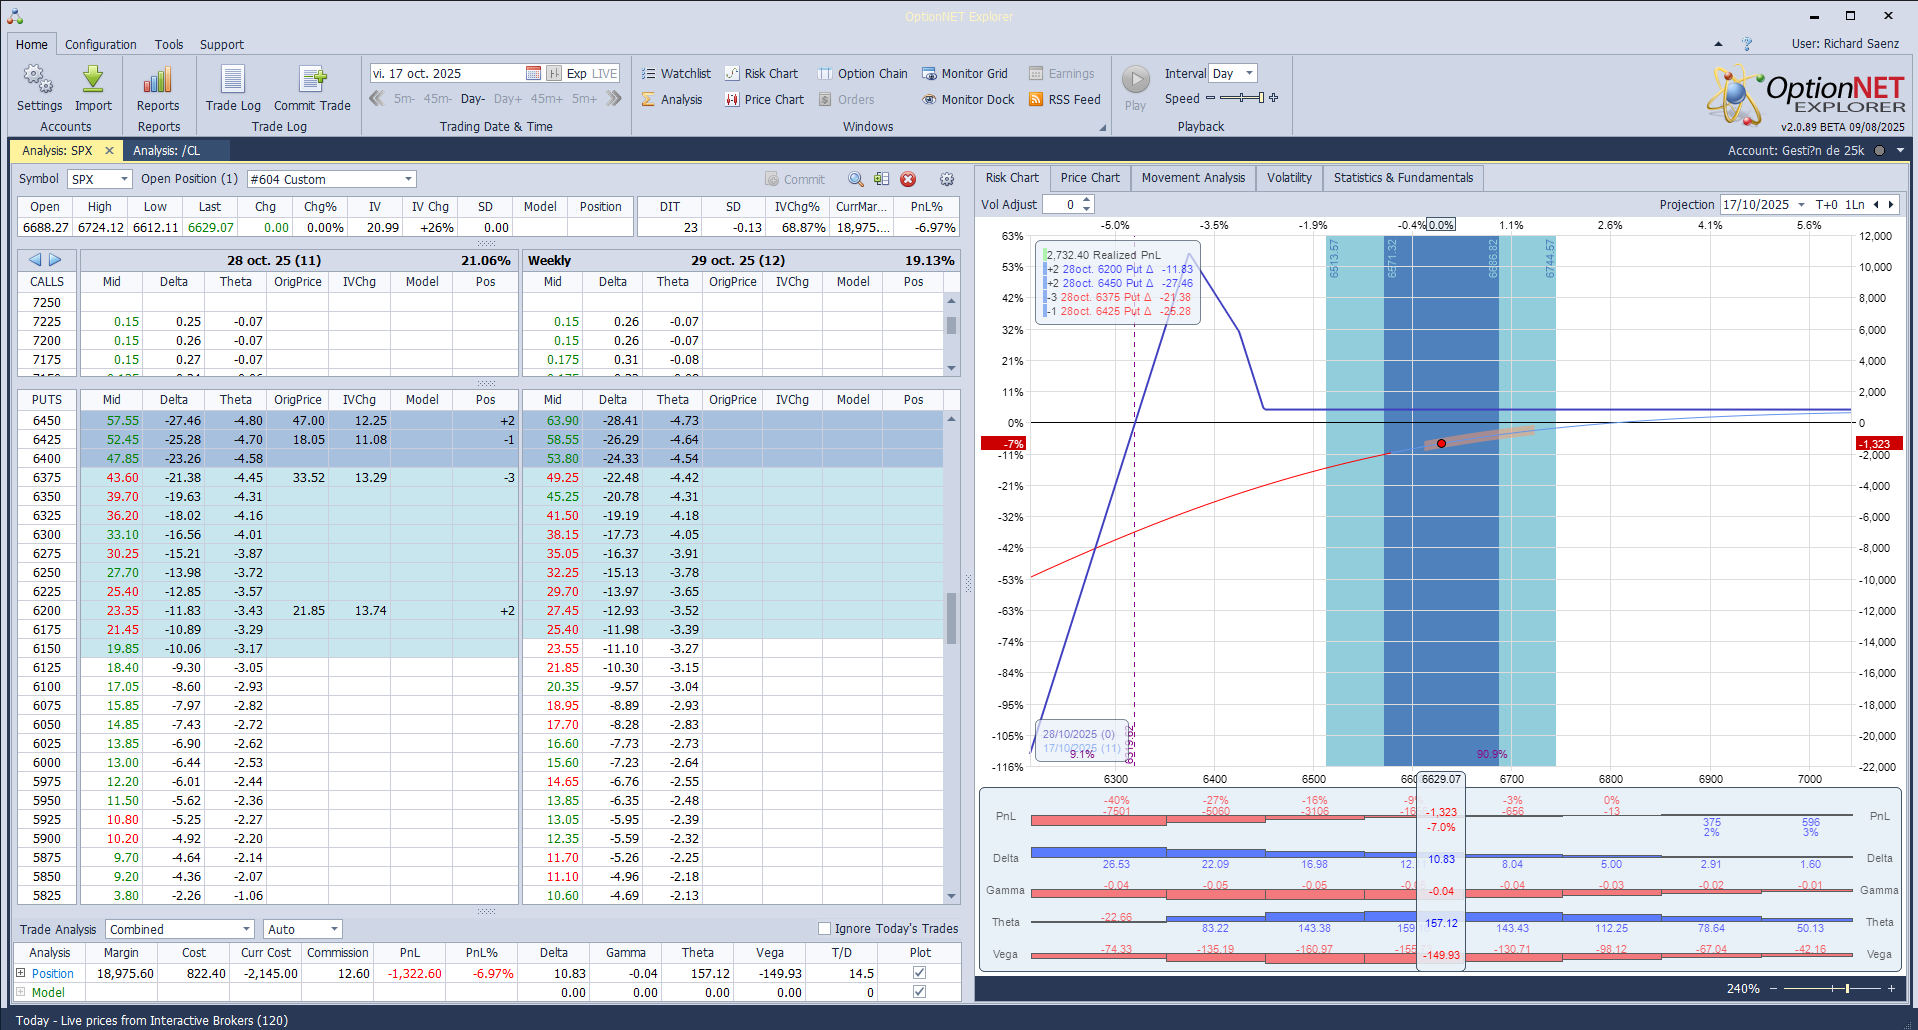Step forward to next trading period
Screen dimensions: 1918x1030
coord(614,98)
